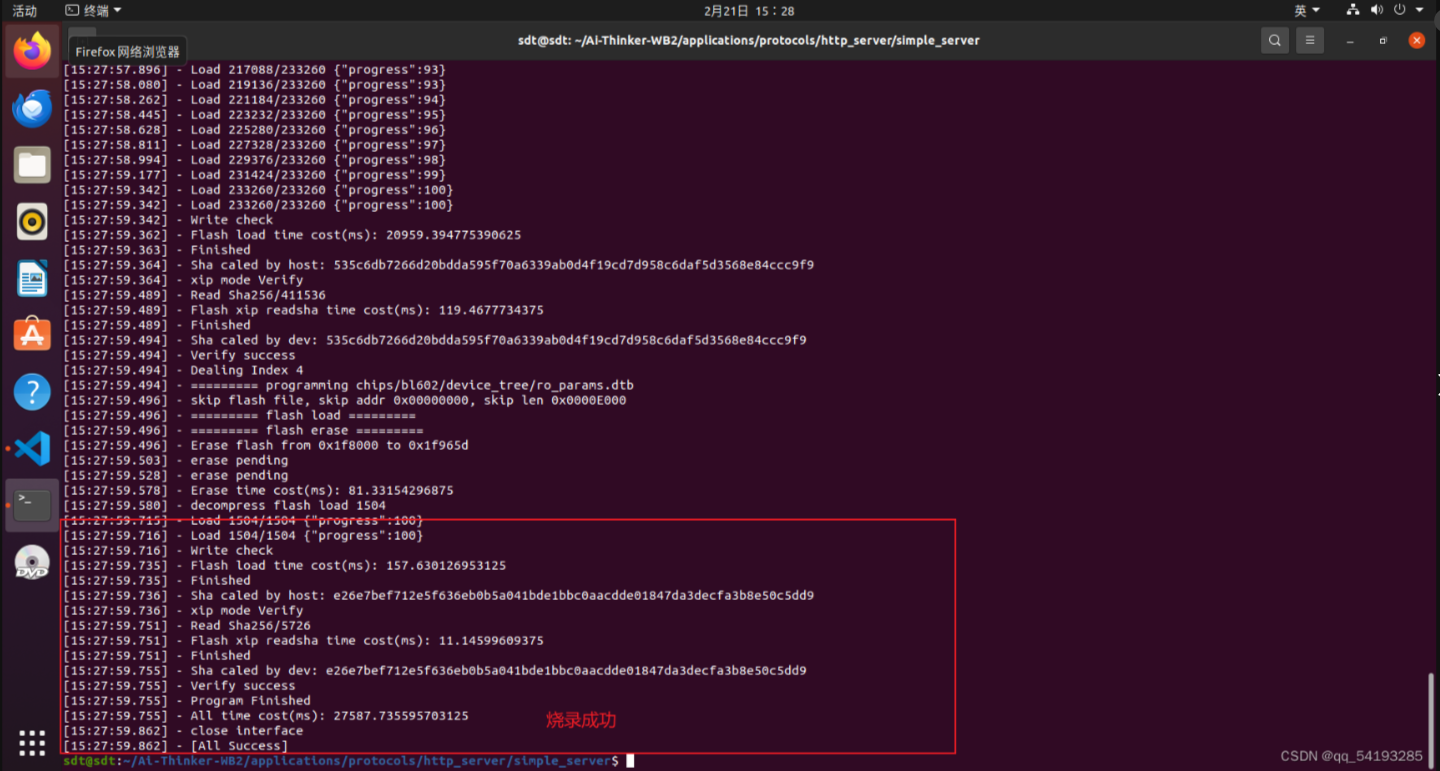1440x771 pixels.
Task: Open the DVD disc icon
Action: pos(32,563)
